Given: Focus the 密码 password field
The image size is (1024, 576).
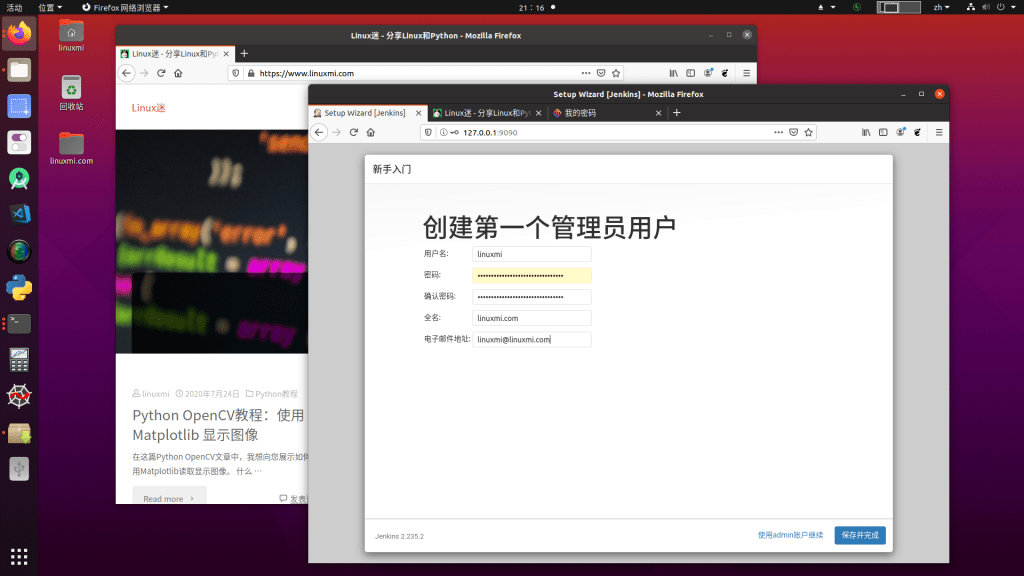Looking at the screenshot, I should (x=532, y=275).
